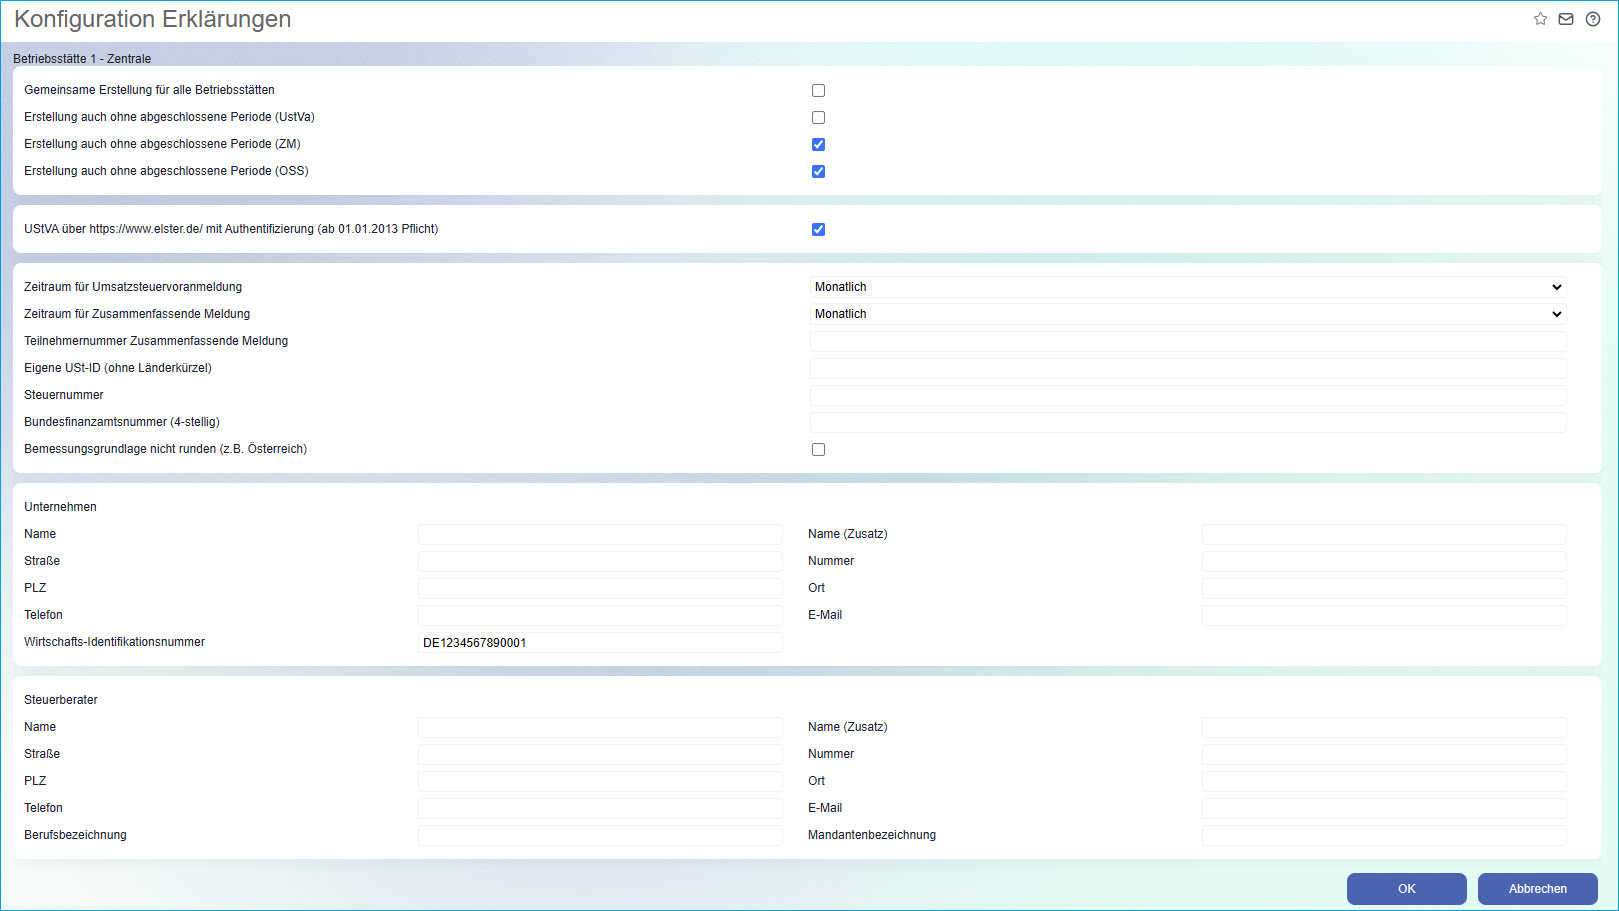This screenshot has width=1619, height=911.
Task: Focus Unternehmen Ort input field
Action: [1384, 588]
